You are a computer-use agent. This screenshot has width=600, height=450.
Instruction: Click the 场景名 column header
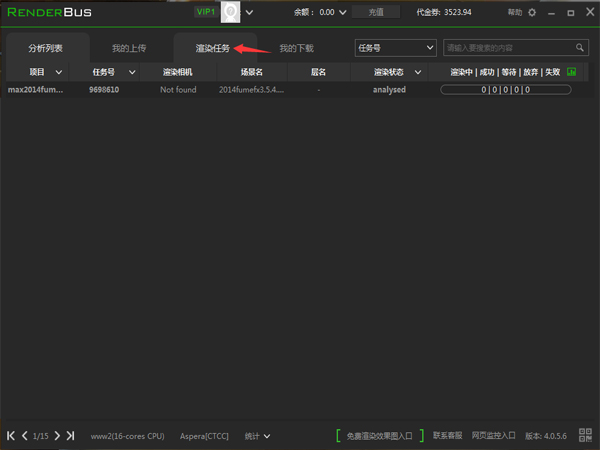pyautogui.click(x=251, y=72)
